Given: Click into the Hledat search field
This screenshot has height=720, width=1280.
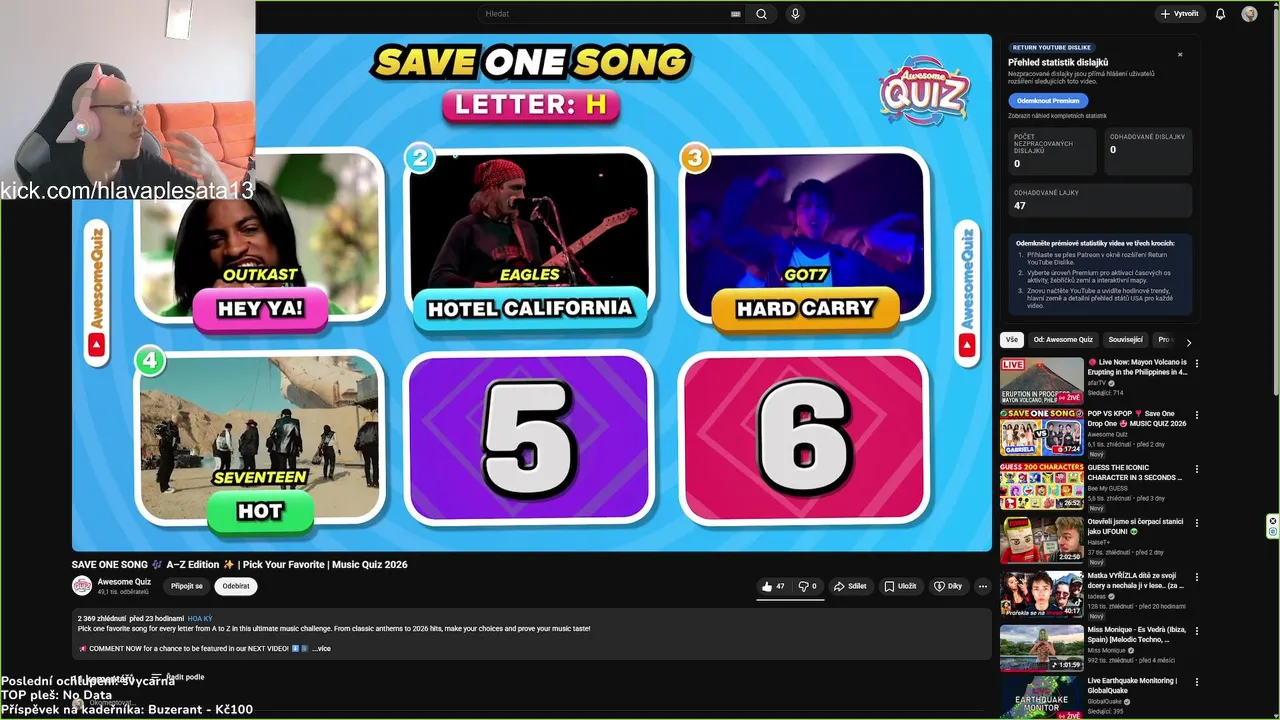Looking at the screenshot, I should [x=605, y=14].
